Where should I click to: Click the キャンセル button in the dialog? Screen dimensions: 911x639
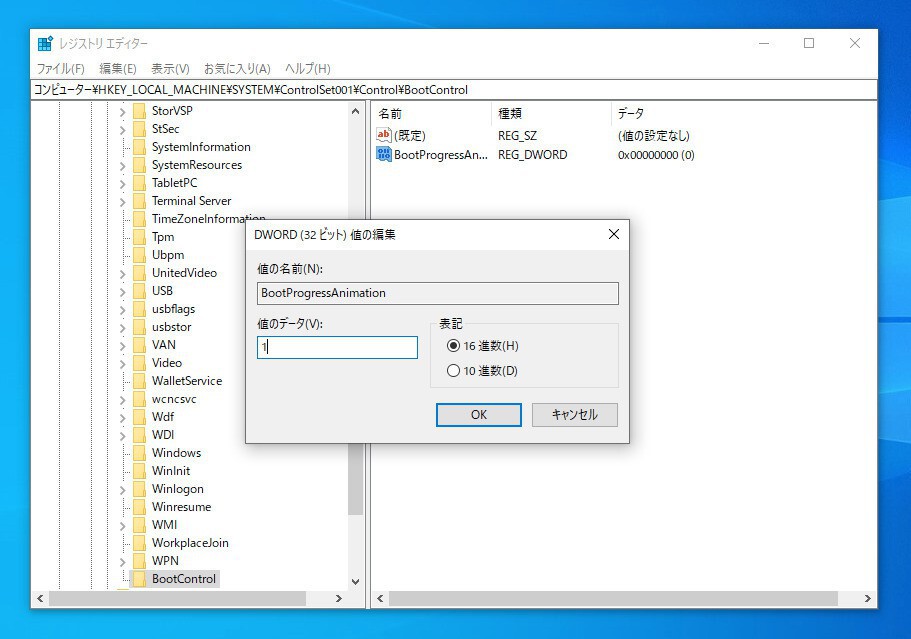(575, 415)
